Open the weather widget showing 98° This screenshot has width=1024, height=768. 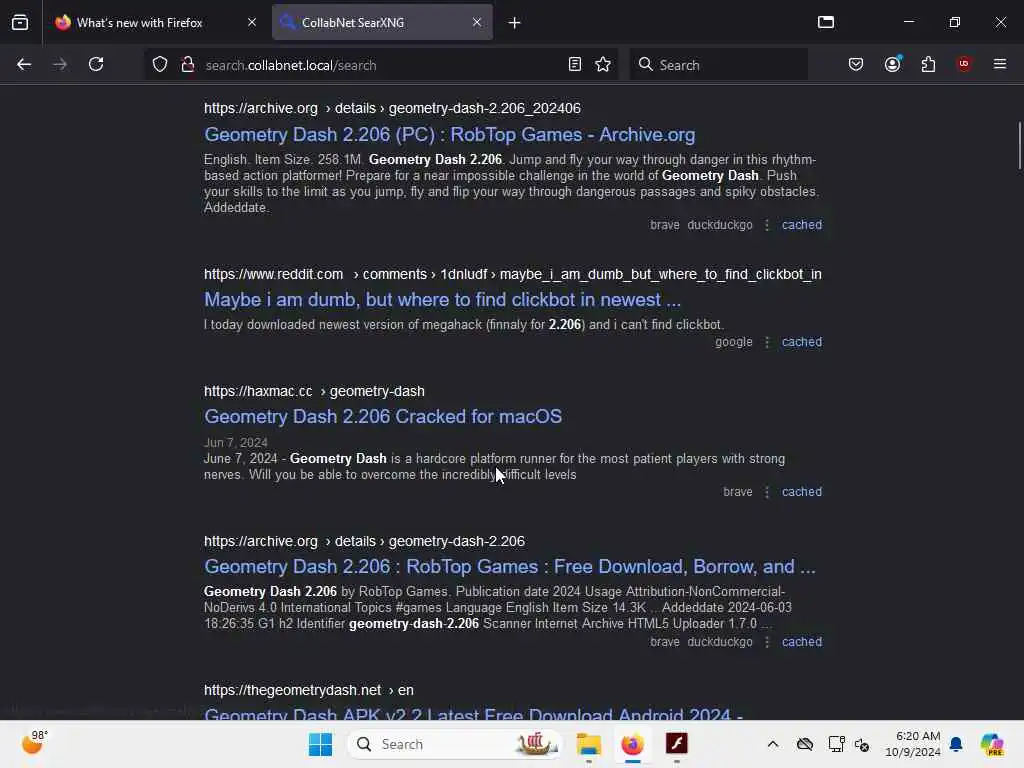tap(35, 744)
